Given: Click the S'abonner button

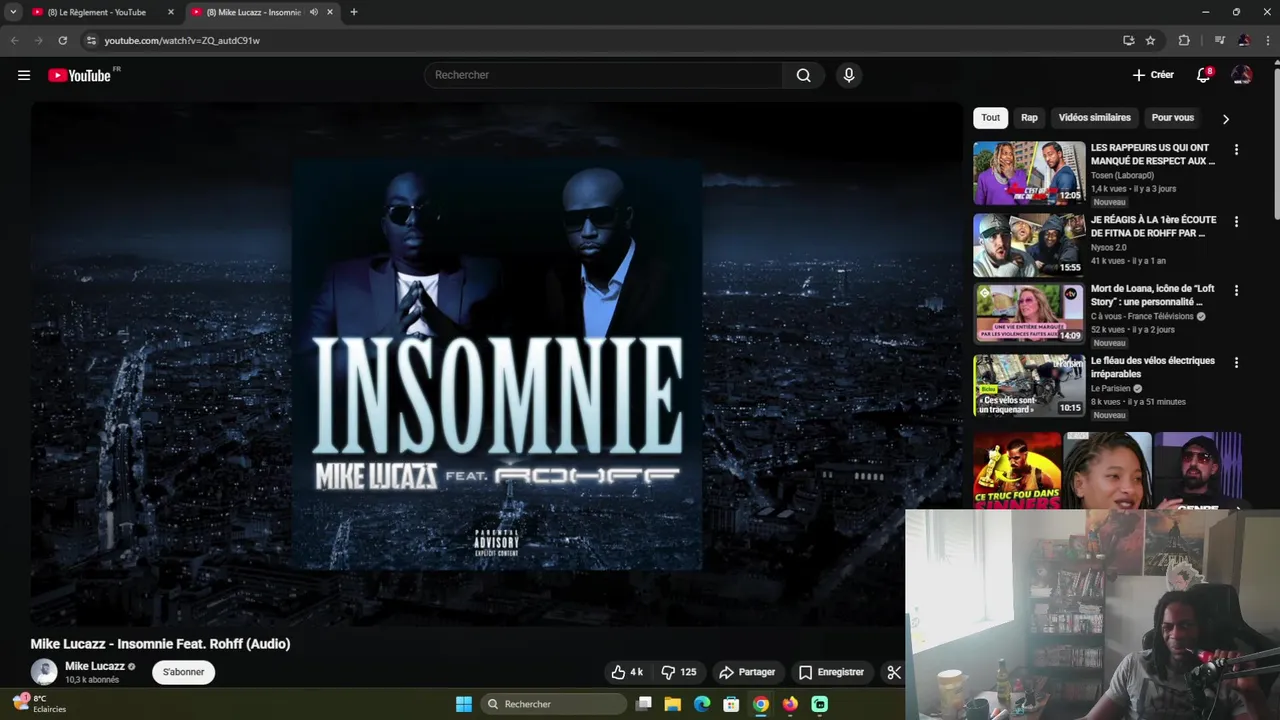Looking at the screenshot, I should [183, 672].
